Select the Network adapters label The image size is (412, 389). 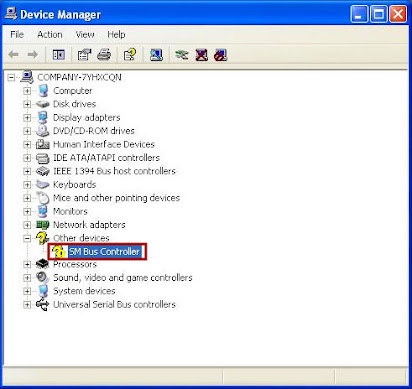[89, 225]
